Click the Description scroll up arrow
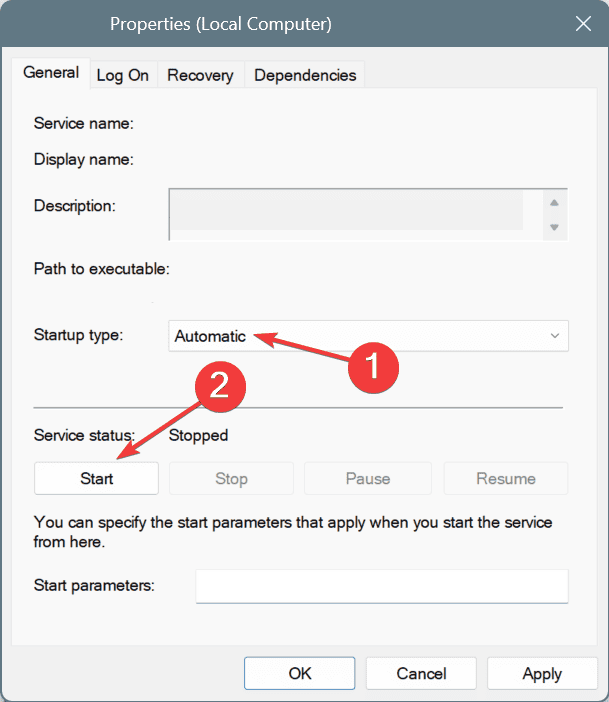This screenshot has height=702, width=609. click(x=554, y=203)
